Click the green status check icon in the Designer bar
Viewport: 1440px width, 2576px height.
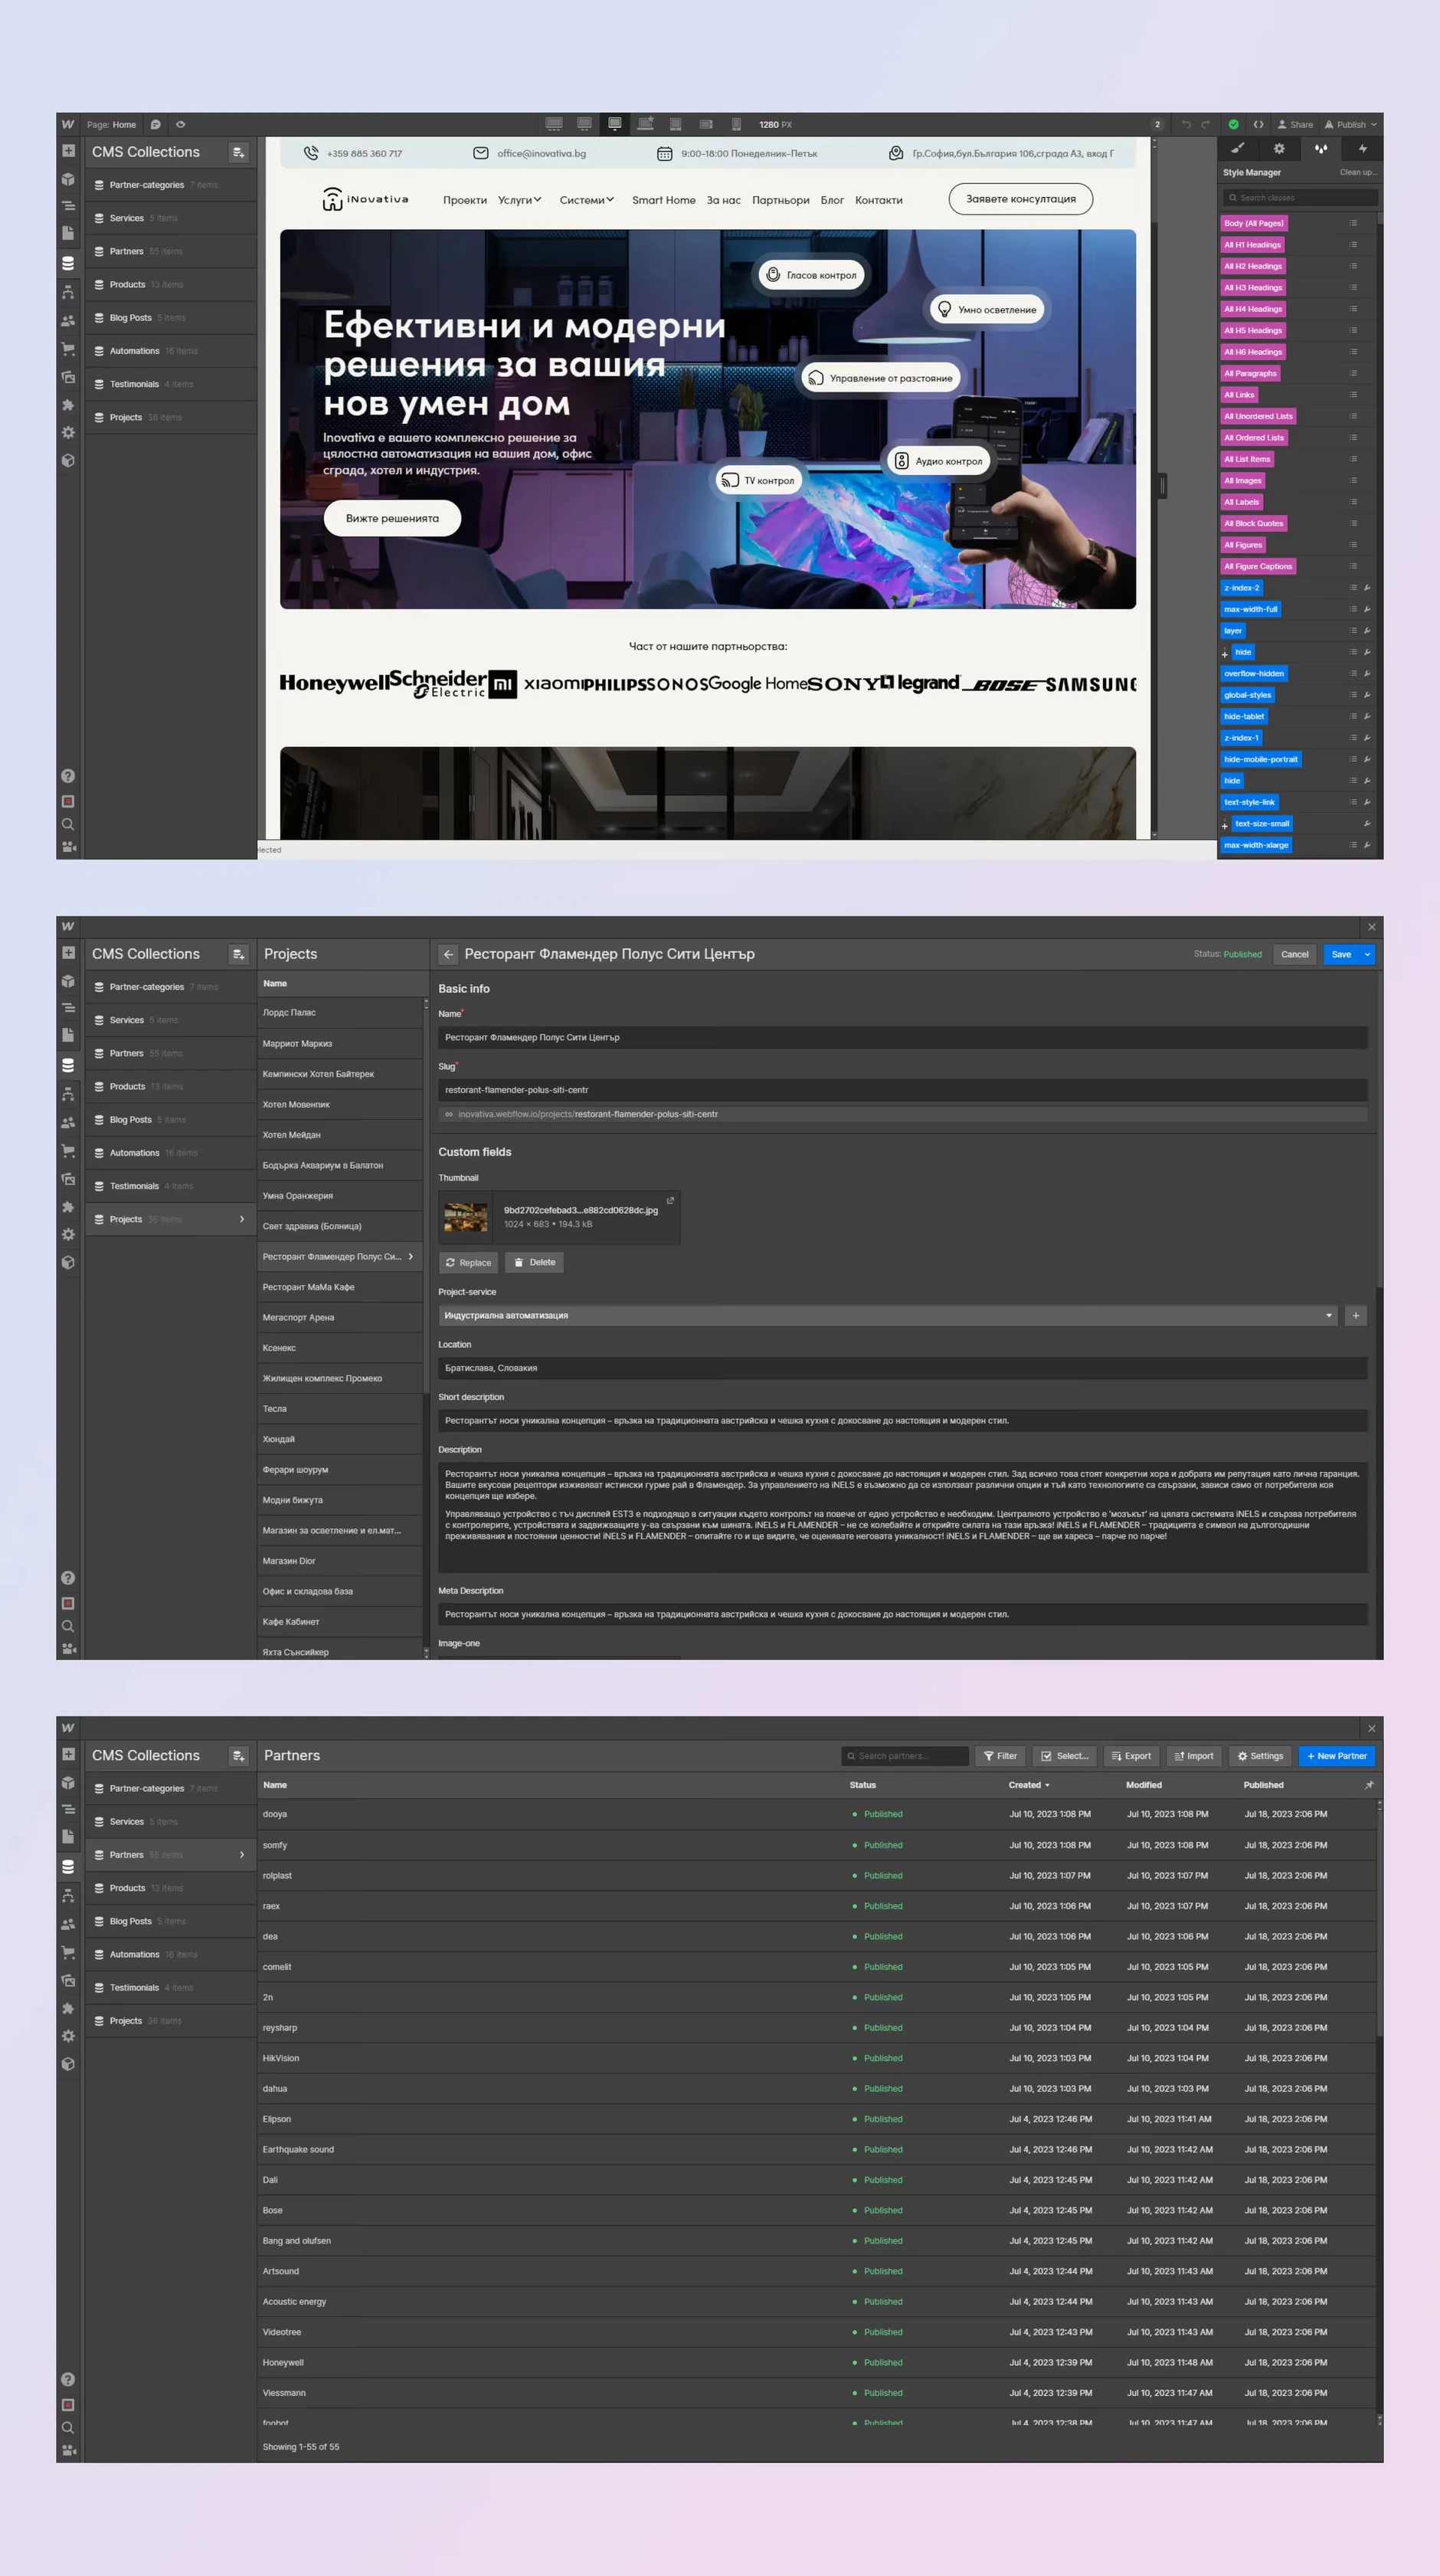click(x=1233, y=125)
